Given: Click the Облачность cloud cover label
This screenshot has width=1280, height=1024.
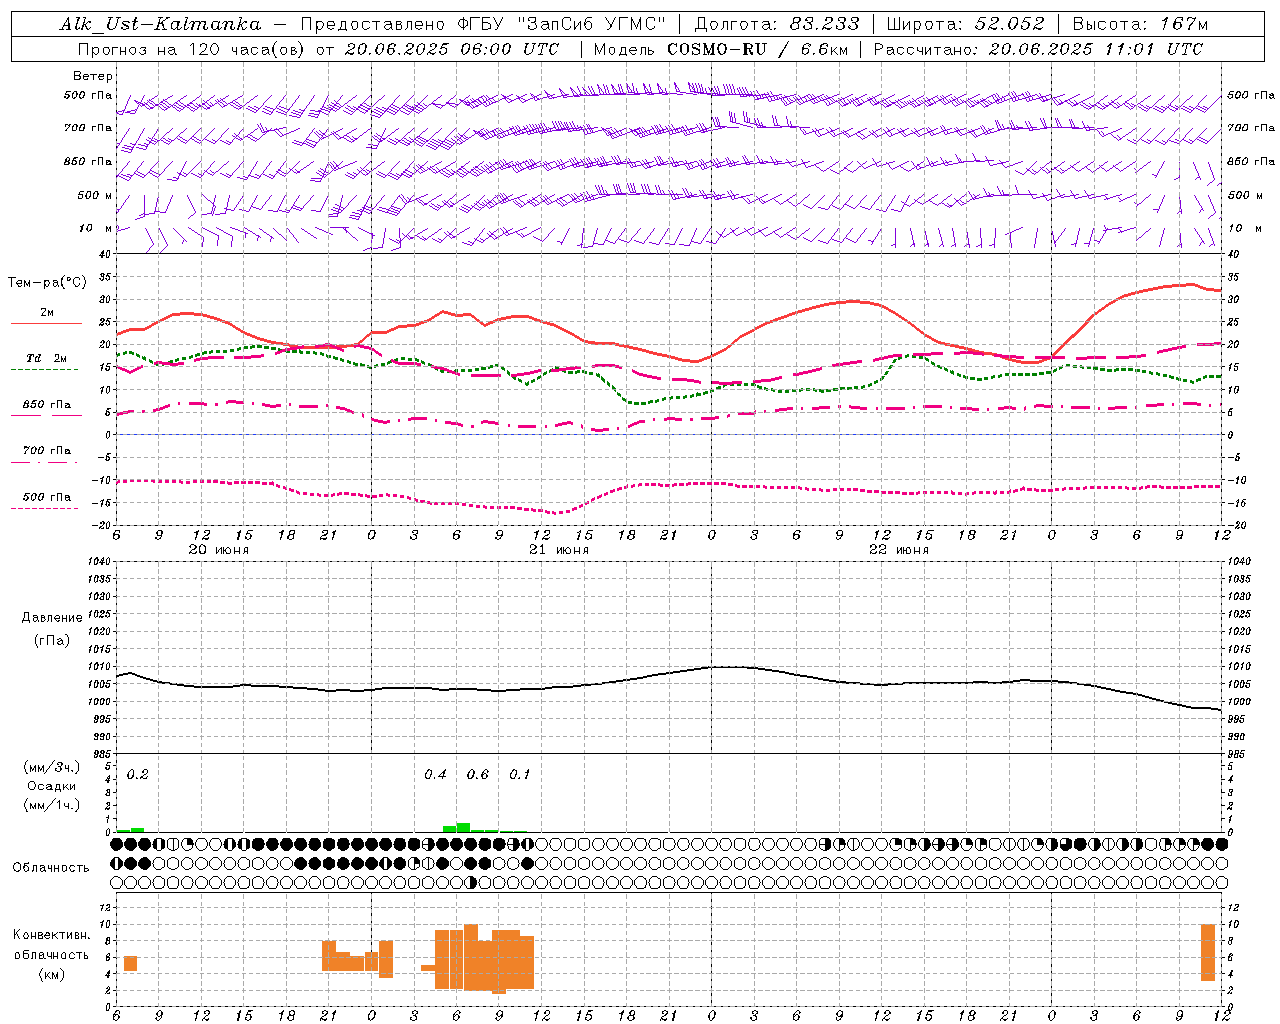Looking at the screenshot, I should (x=51, y=867).
